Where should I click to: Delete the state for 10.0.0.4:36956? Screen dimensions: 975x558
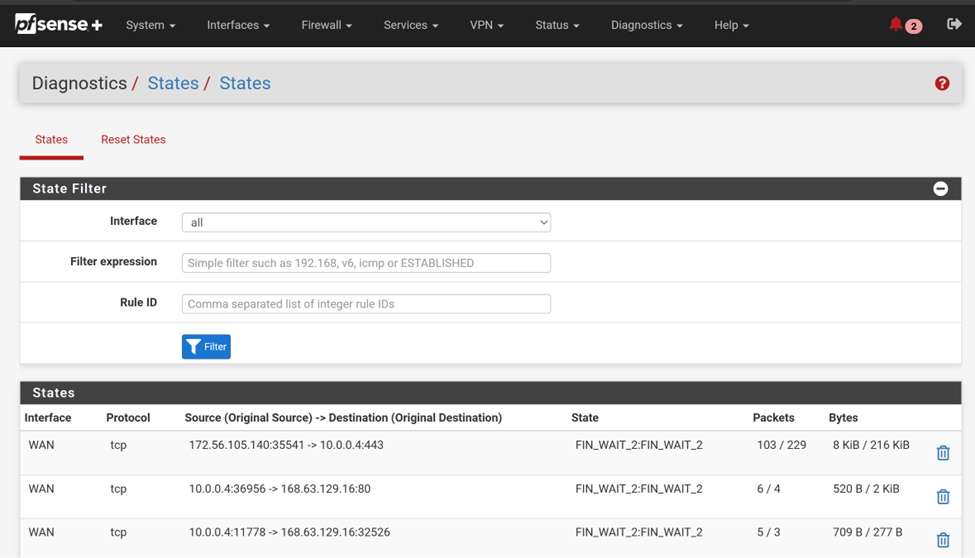[x=943, y=496]
